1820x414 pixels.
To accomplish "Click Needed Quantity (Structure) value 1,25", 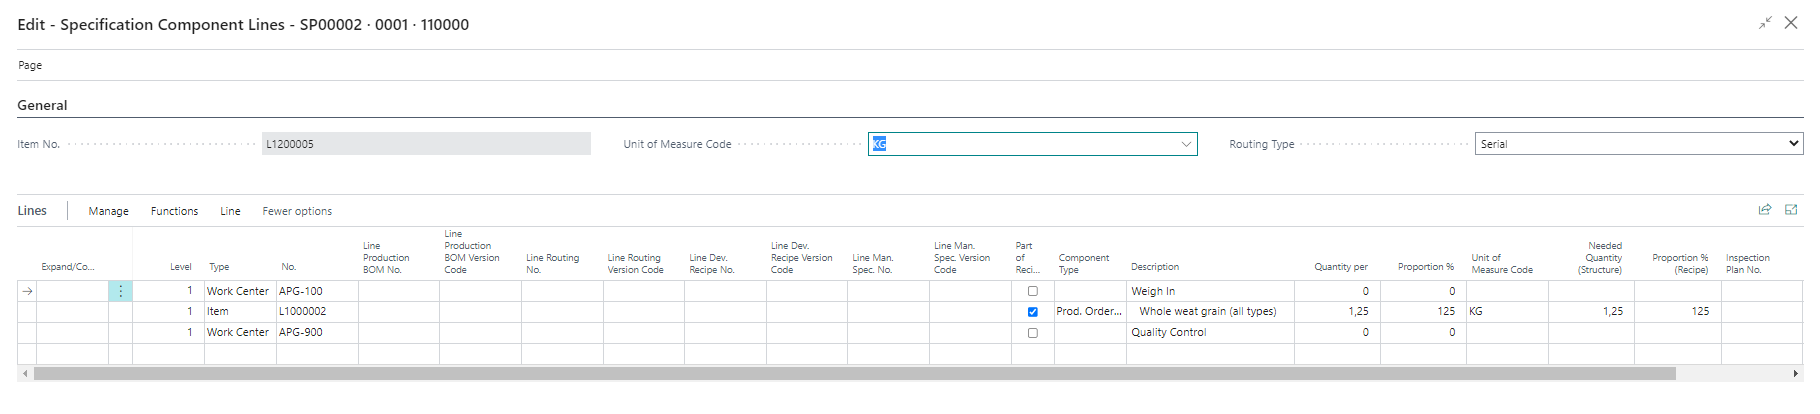I will [1592, 312].
